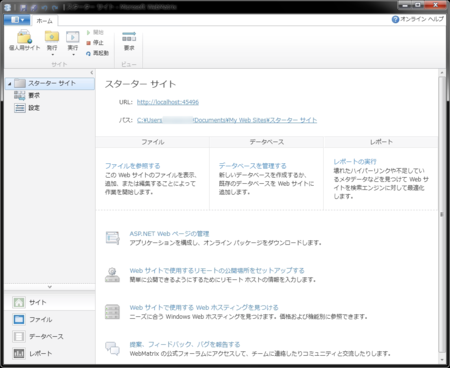Click the 個人用サイト ribbon icon
This screenshot has width=450, height=368.
tap(24, 40)
